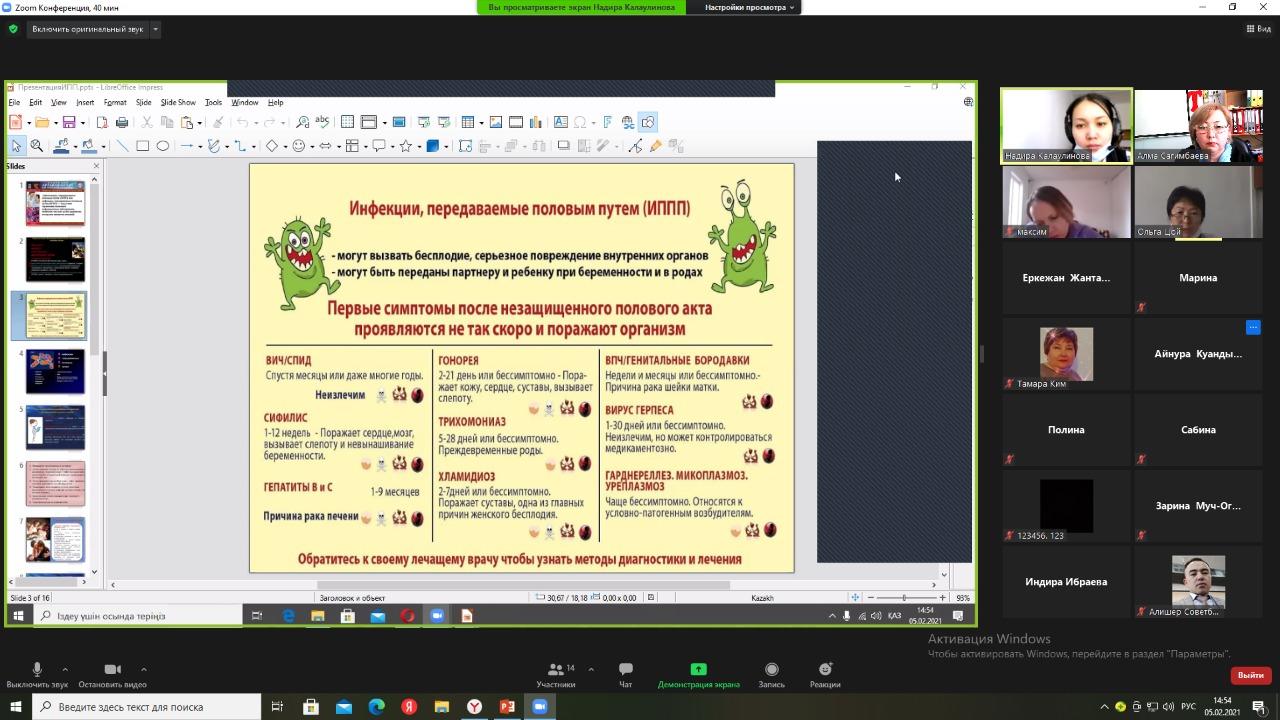The width and height of the screenshot is (1280, 720).
Task: Mute microphone with Выключить звук
Action: click(37, 675)
